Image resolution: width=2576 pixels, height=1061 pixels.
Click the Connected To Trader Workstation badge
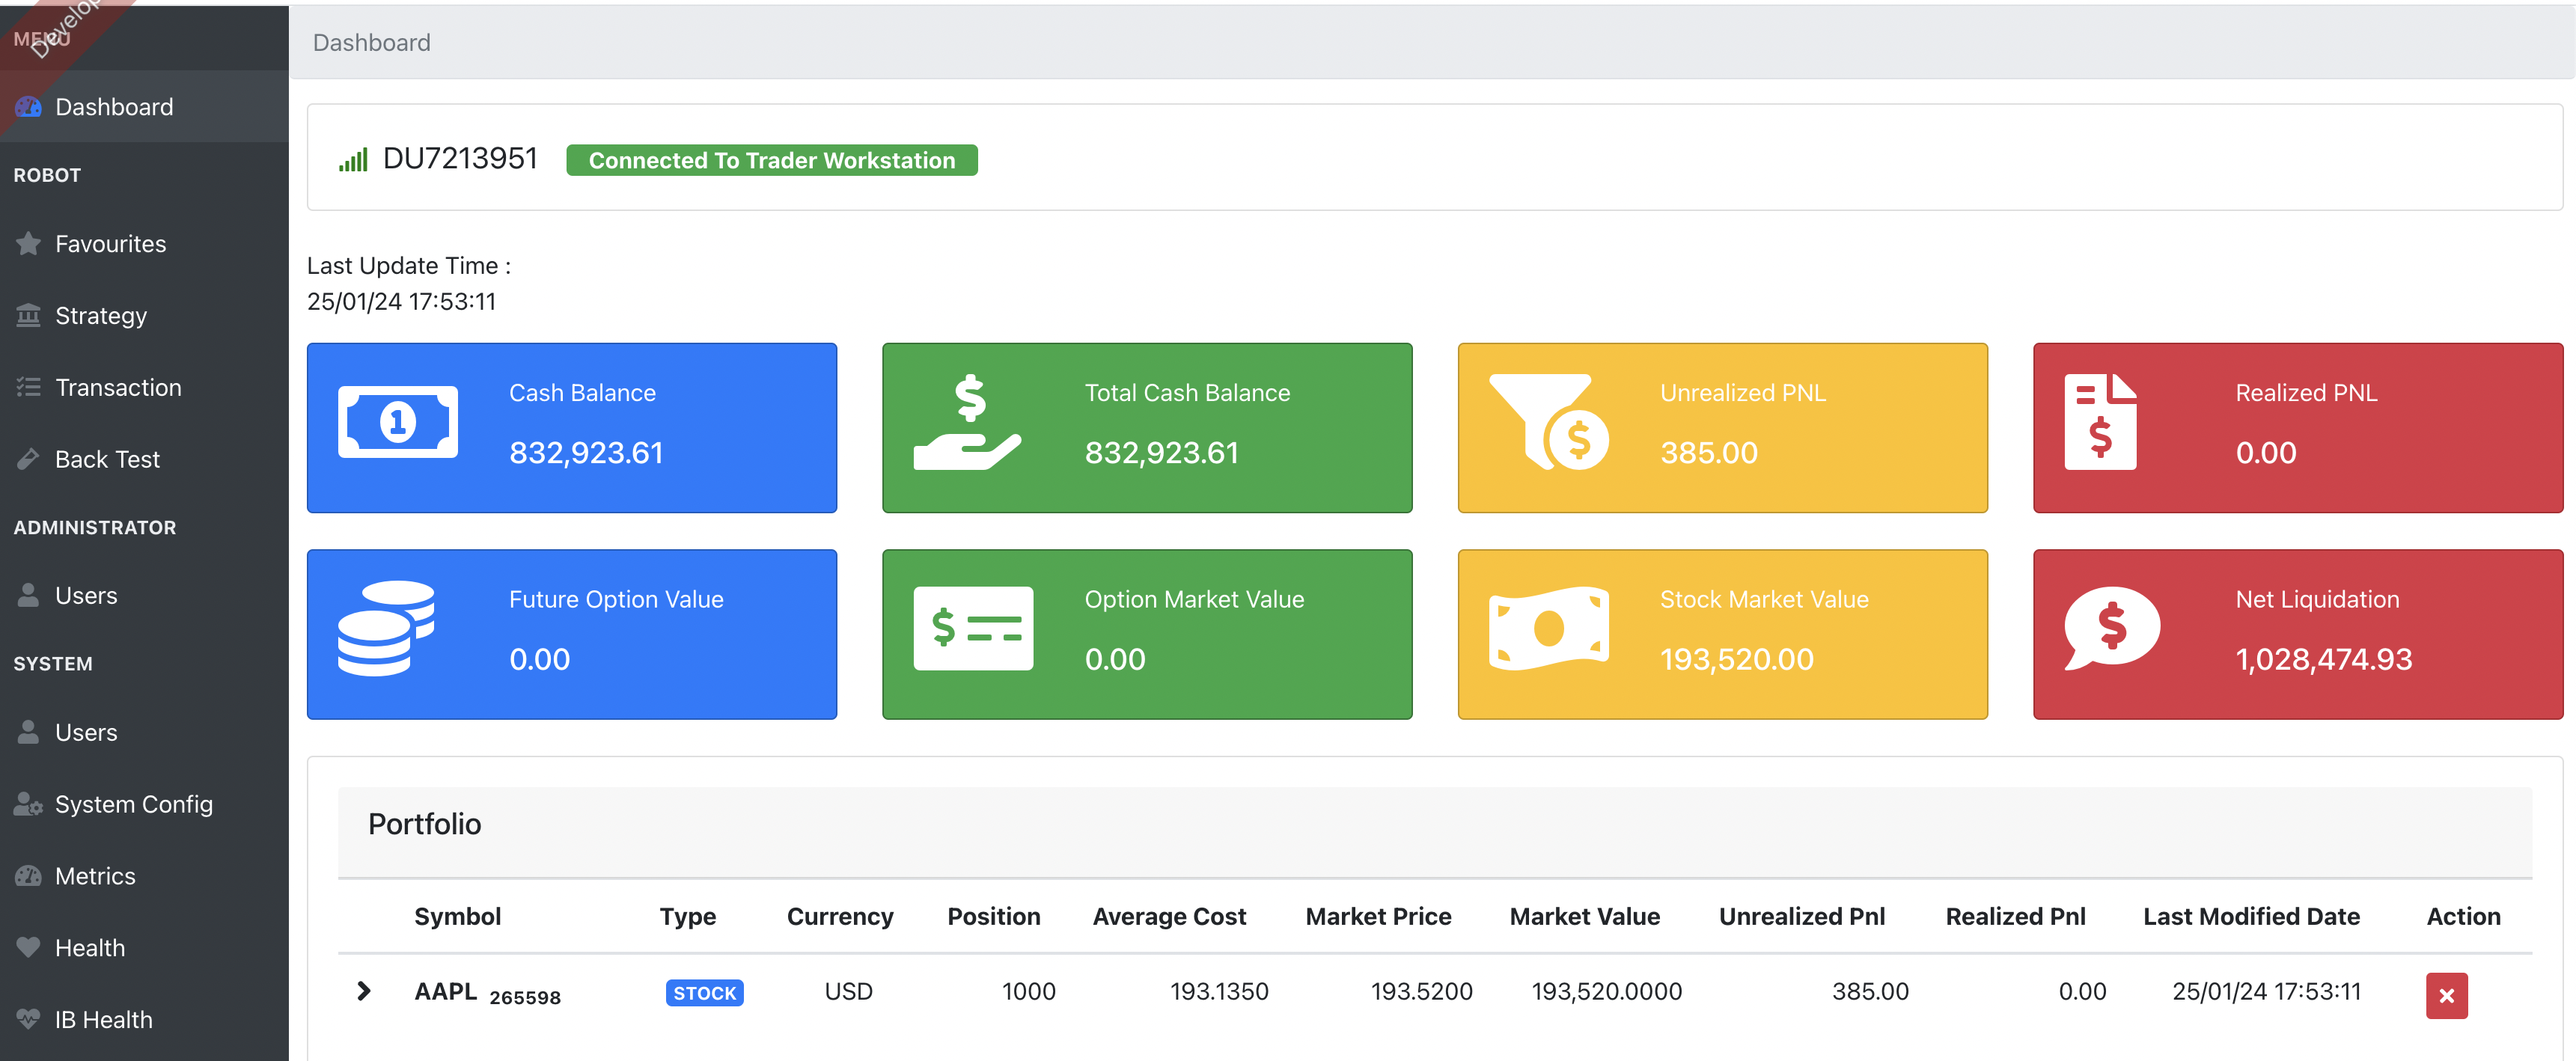[x=771, y=159]
